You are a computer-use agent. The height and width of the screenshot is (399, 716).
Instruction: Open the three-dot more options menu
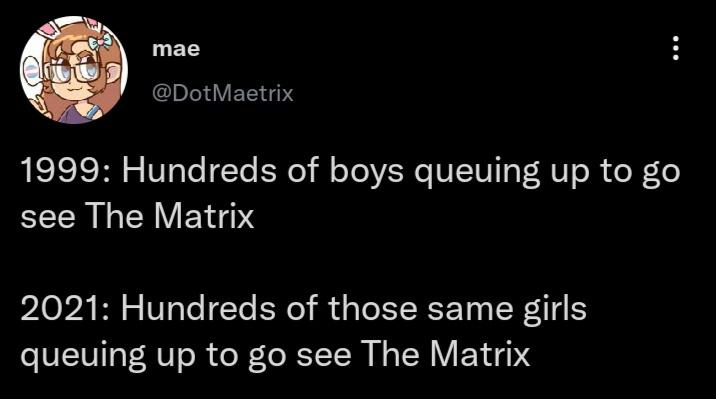pyautogui.click(x=676, y=48)
